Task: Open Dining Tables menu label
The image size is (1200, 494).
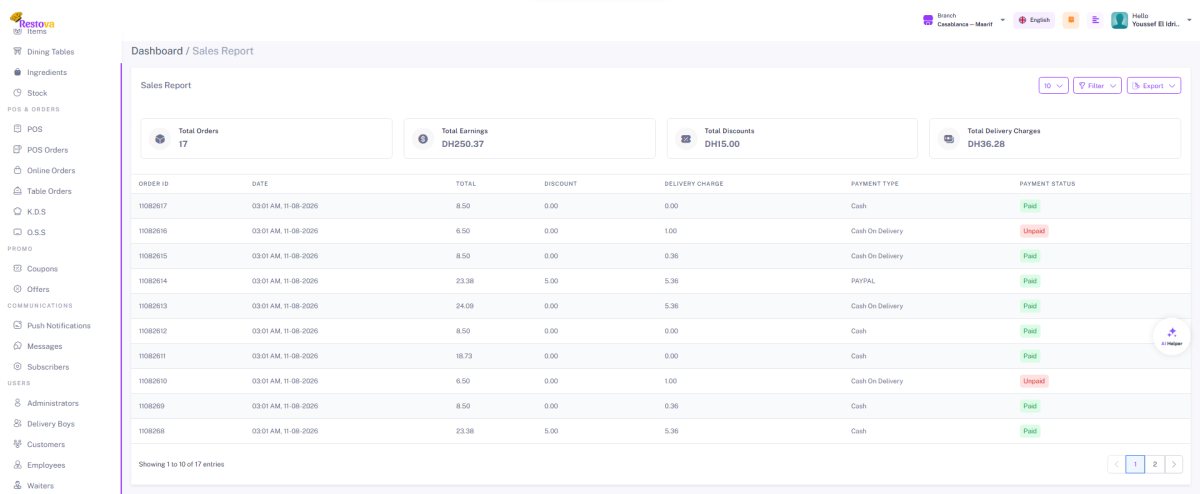Action: (x=50, y=52)
